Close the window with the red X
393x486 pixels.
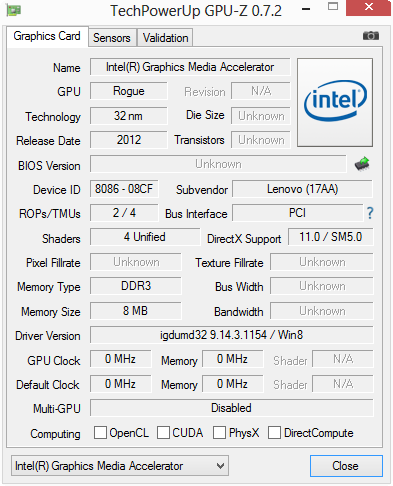pyautogui.click(x=368, y=8)
